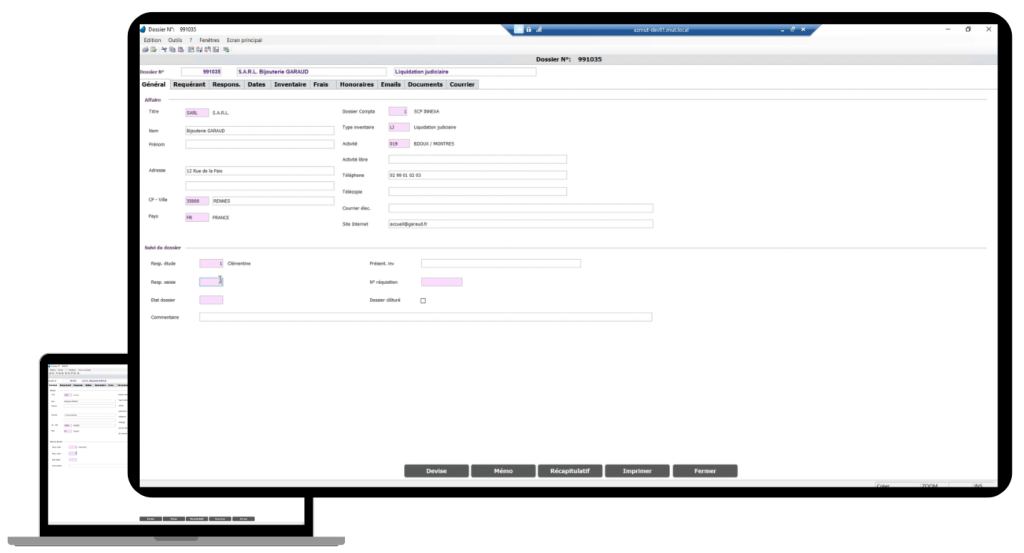Viewport: 1024px width, 553px height.
Task: Click the Adresse field with 12 Rue de la Paix
Action: click(x=260, y=170)
